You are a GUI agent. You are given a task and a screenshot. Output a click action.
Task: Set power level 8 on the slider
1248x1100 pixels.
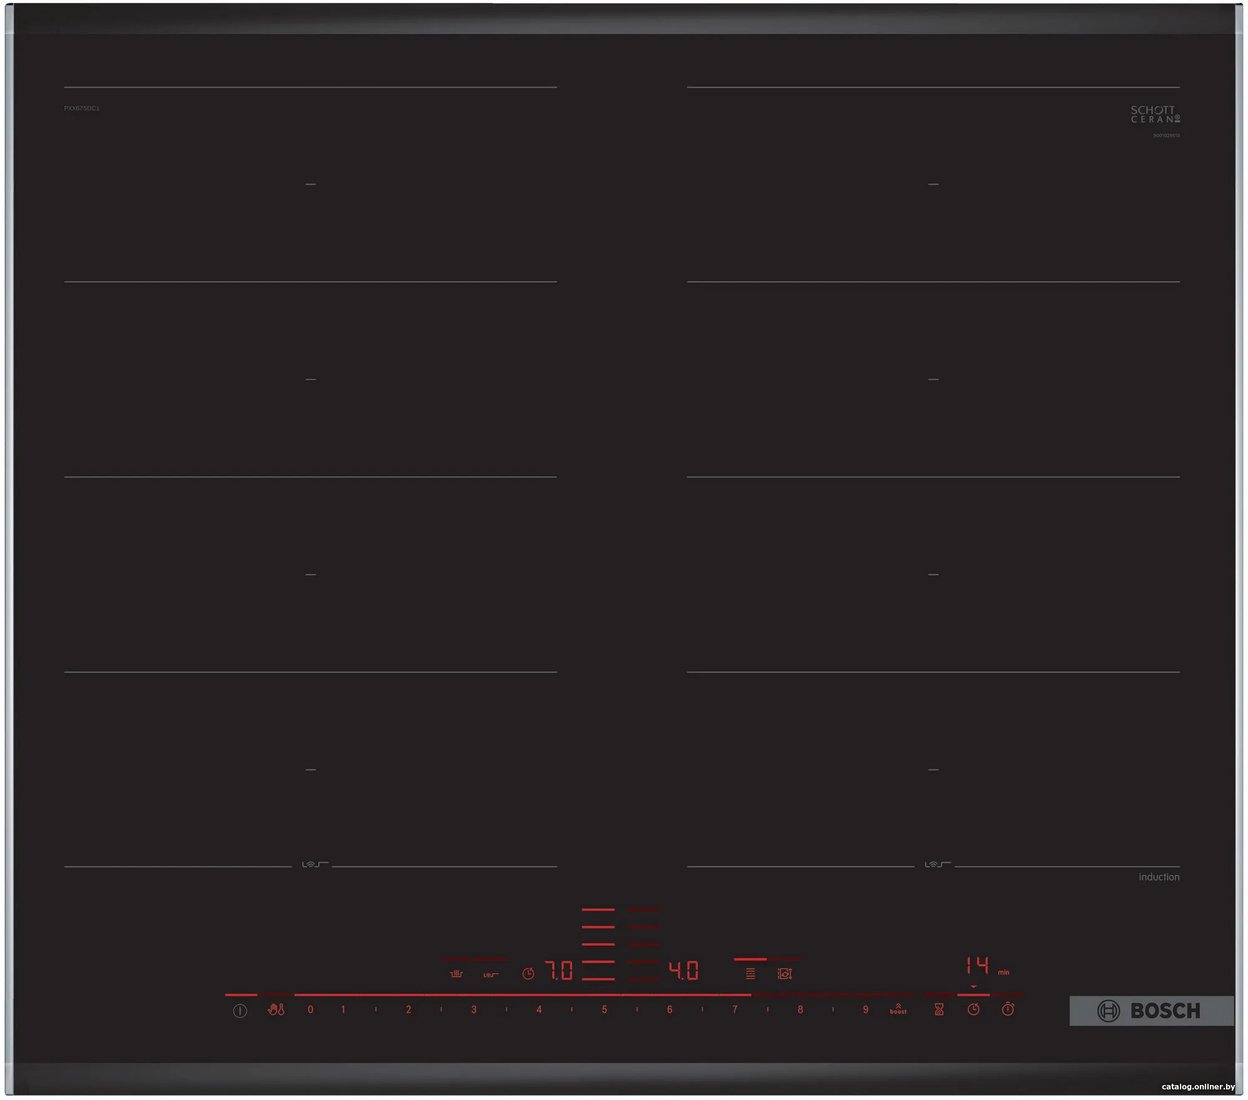click(x=800, y=1010)
